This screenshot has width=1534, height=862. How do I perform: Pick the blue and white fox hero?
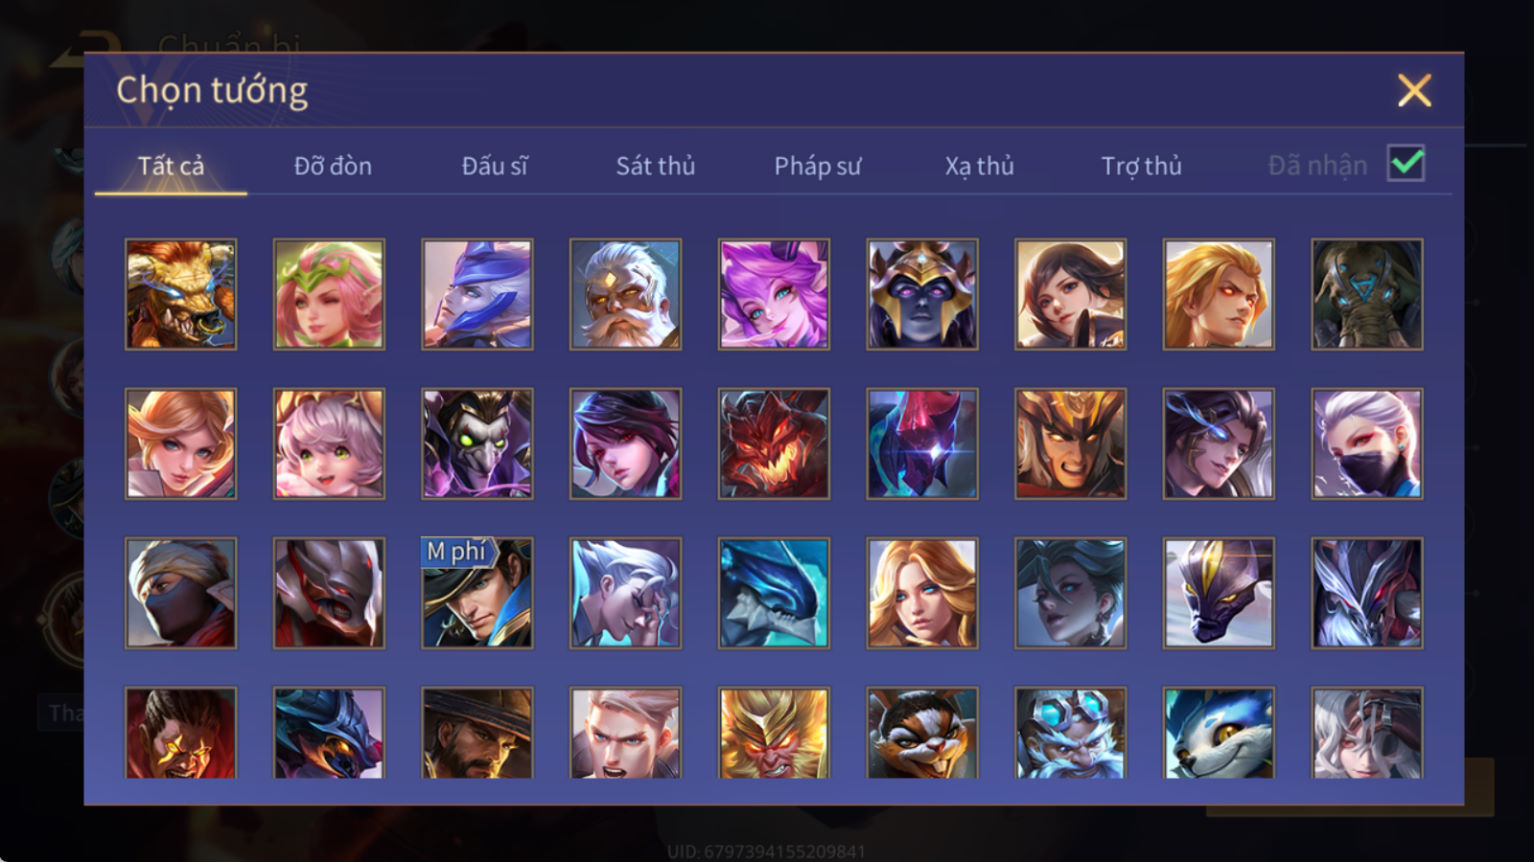click(1218, 733)
